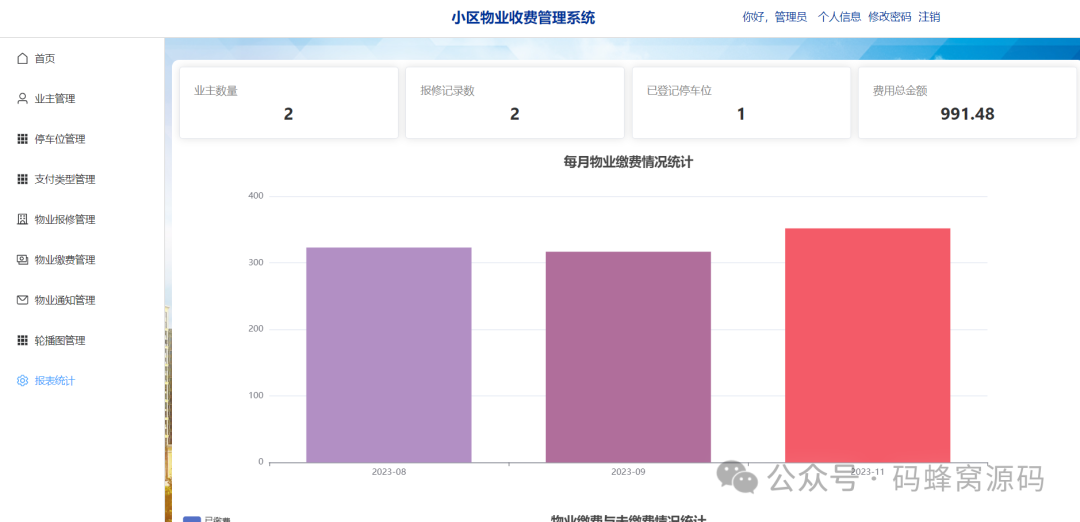Click the building icon for 物业报修管理
Image resolution: width=1080 pixels, height=522 pixels.
coord(22,220)
